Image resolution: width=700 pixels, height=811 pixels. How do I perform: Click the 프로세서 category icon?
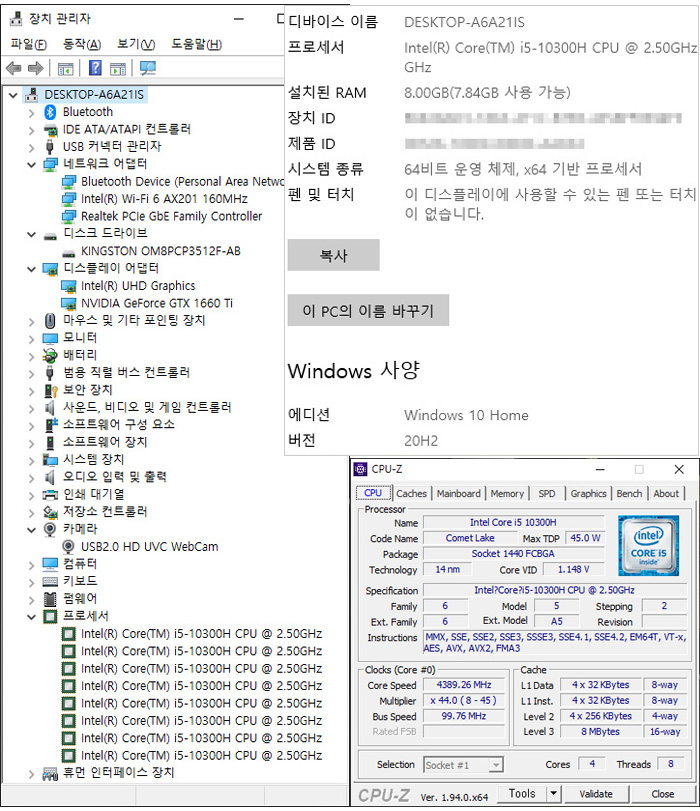pyautogui.click(x=50, y=616)
